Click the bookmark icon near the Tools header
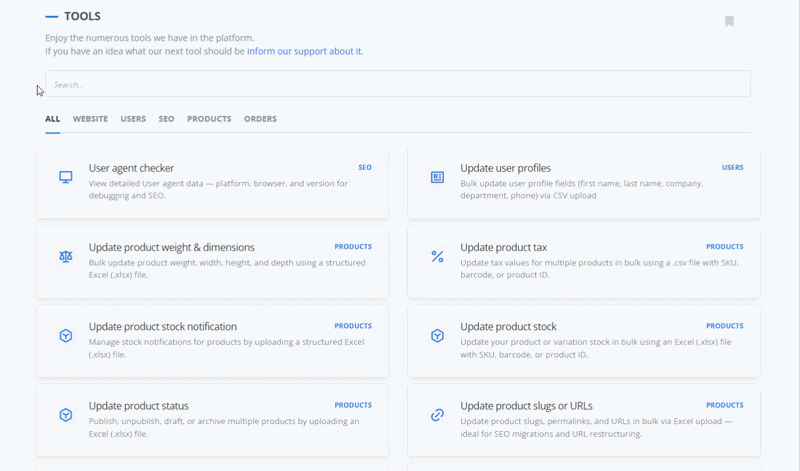Screen dimensions: 800x471 pos(729,21)
